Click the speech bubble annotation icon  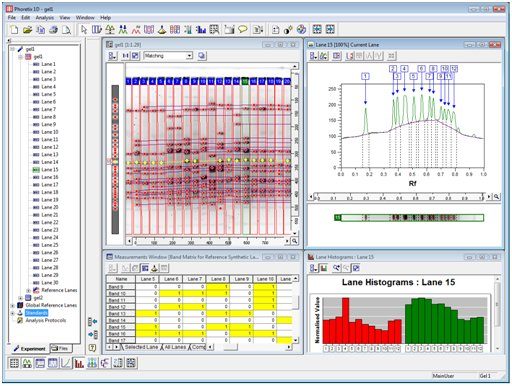(243, 29)
